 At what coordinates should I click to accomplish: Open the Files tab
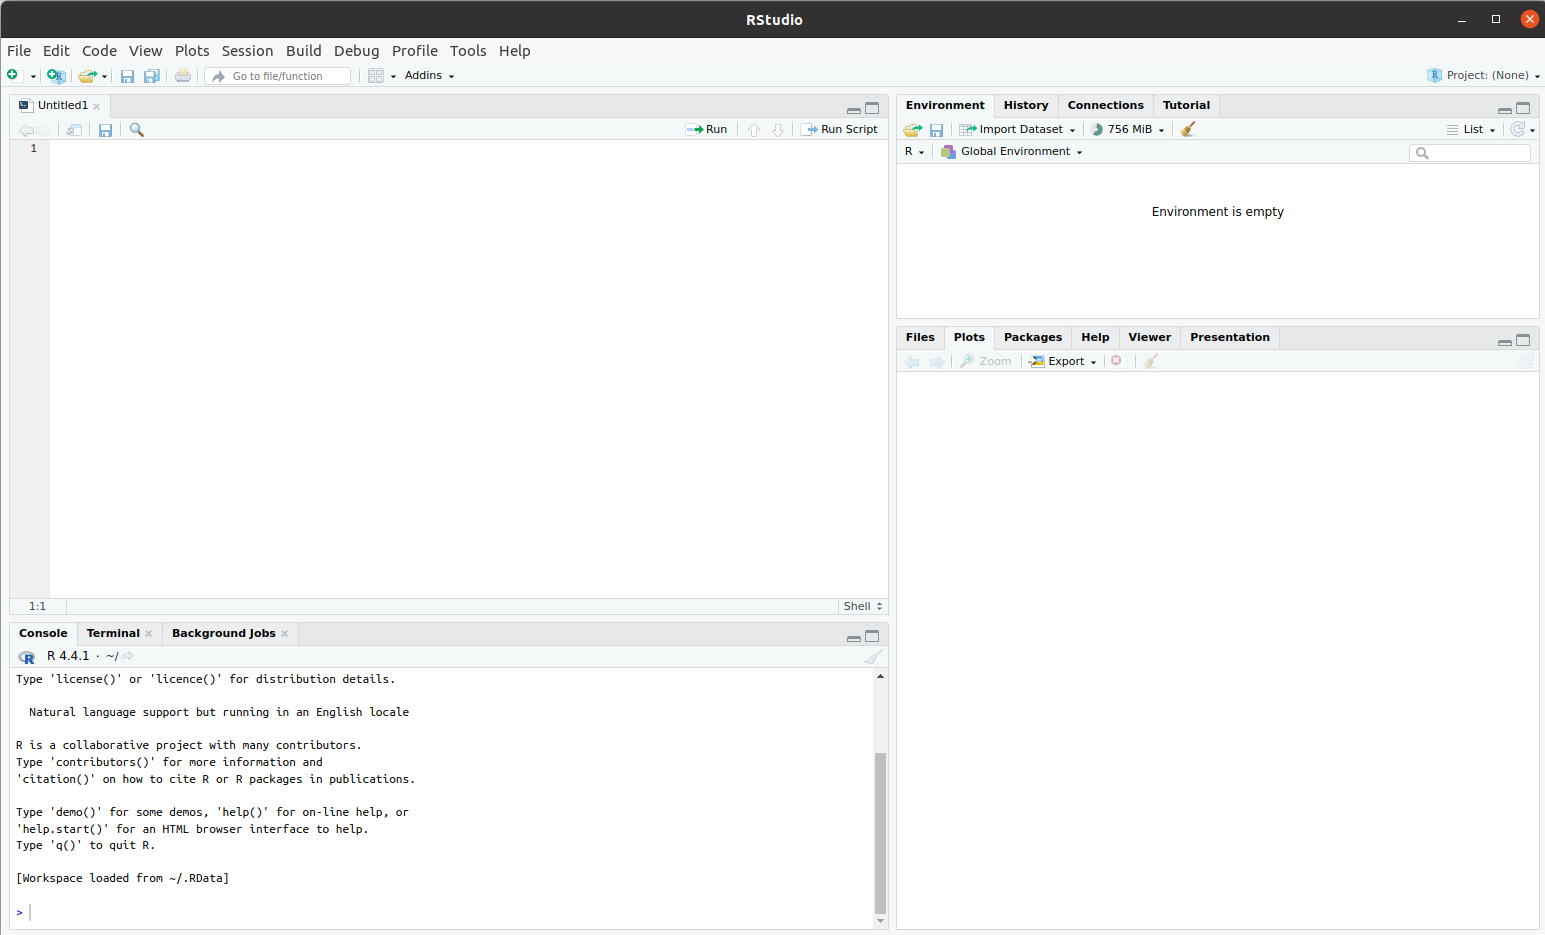coord(920,337)
